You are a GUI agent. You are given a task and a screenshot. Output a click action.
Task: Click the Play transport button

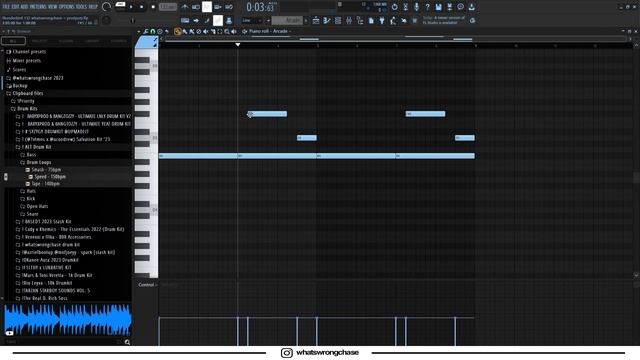click(x=131, y=7)
